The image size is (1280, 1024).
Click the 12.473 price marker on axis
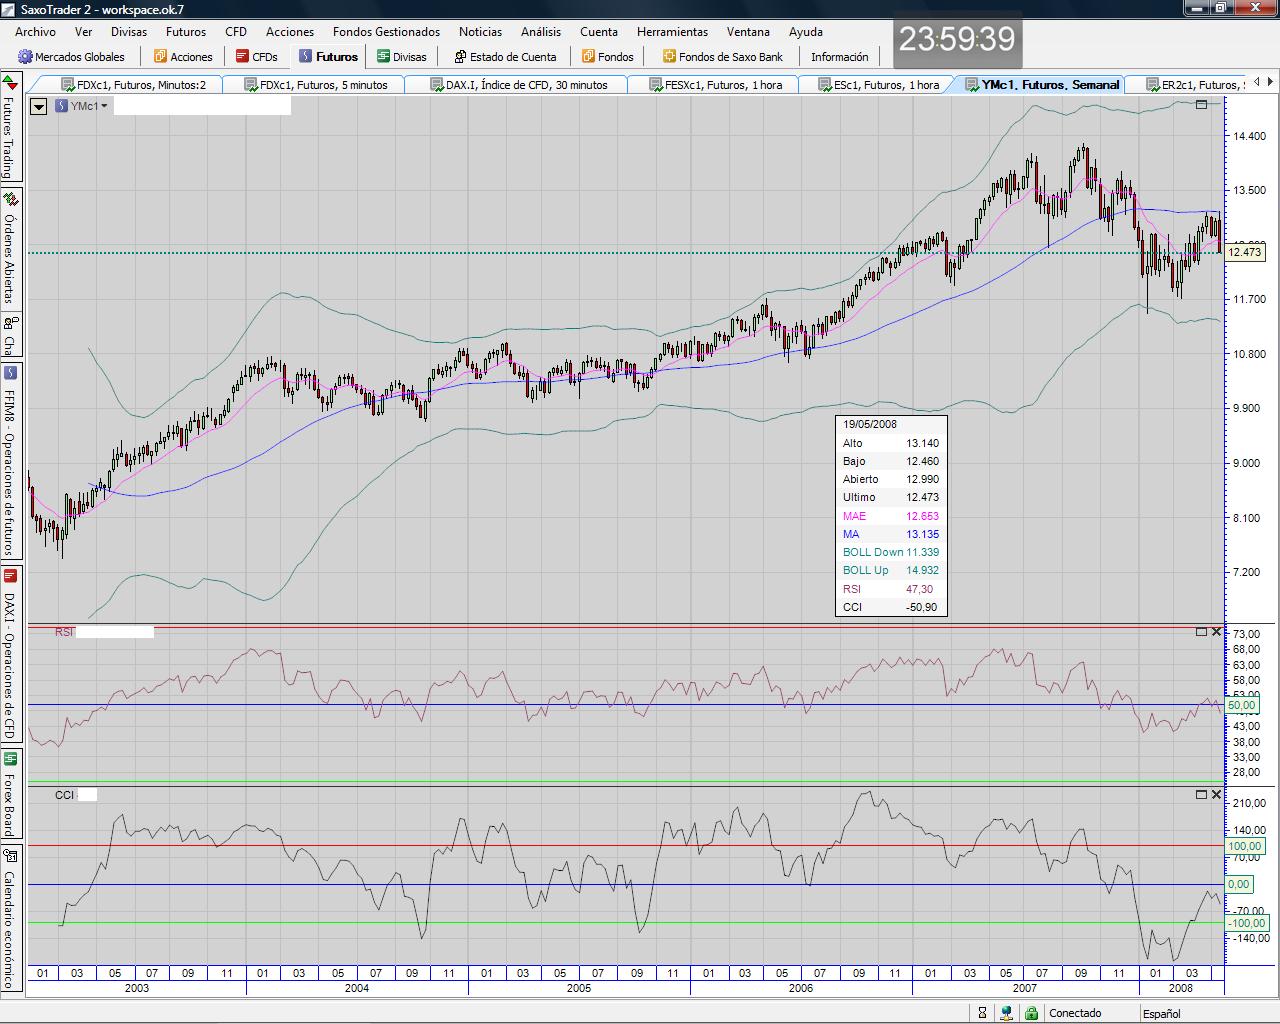pos(1244,252)
